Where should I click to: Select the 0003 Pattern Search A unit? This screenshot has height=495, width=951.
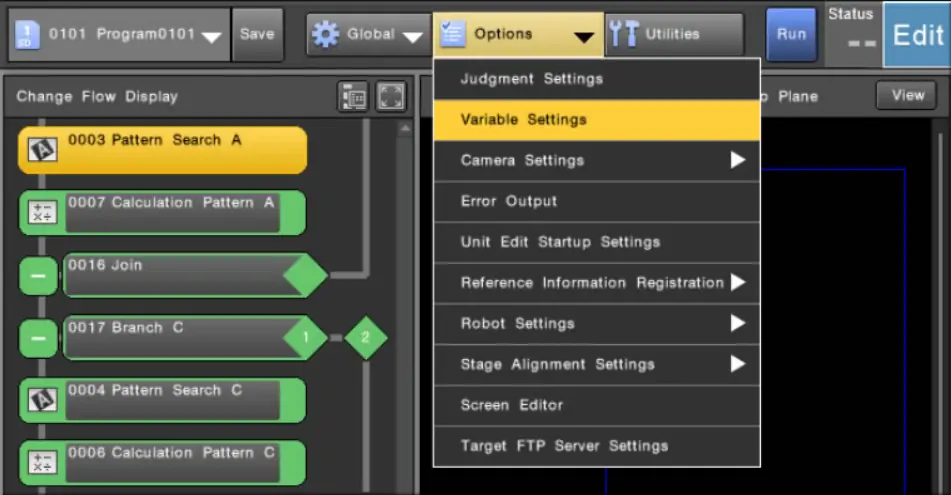click(163, 150)
